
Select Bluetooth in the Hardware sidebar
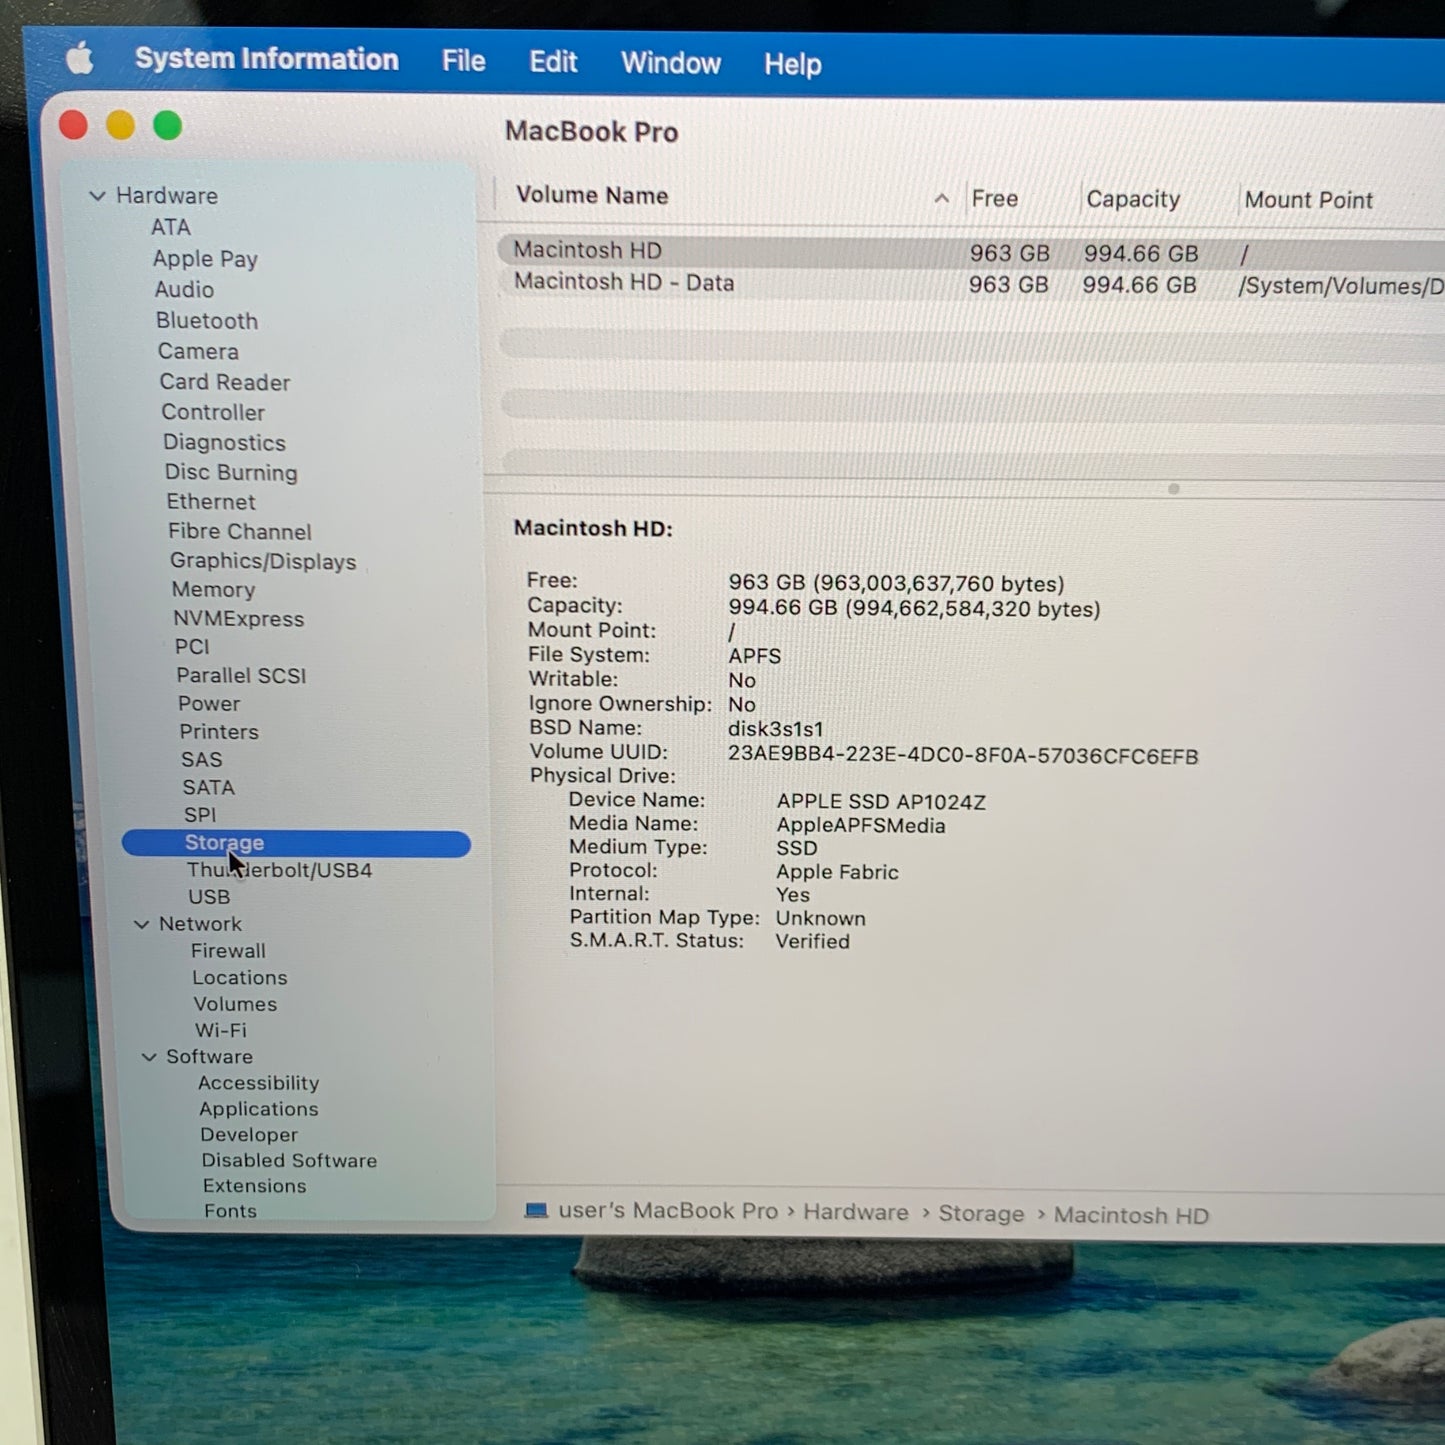pos(207,321)
